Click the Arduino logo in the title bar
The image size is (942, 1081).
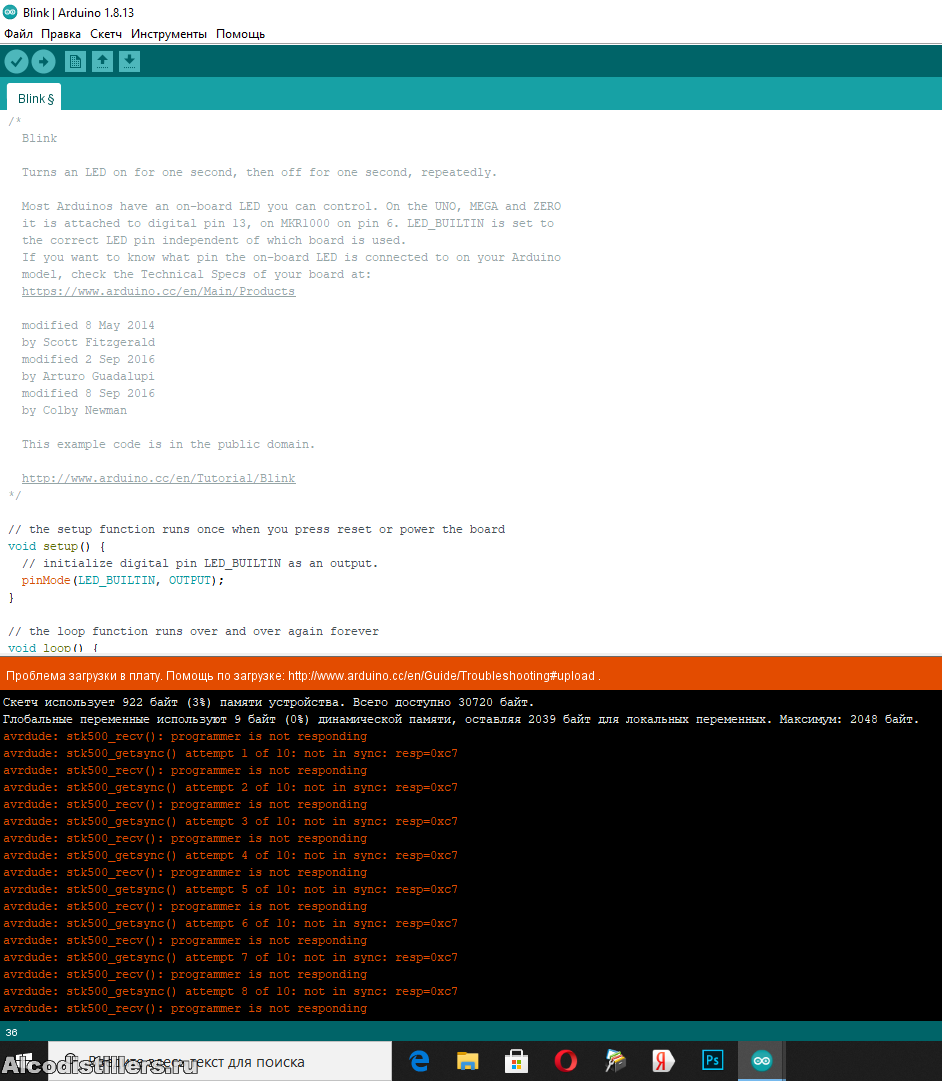tap(10, 12)
